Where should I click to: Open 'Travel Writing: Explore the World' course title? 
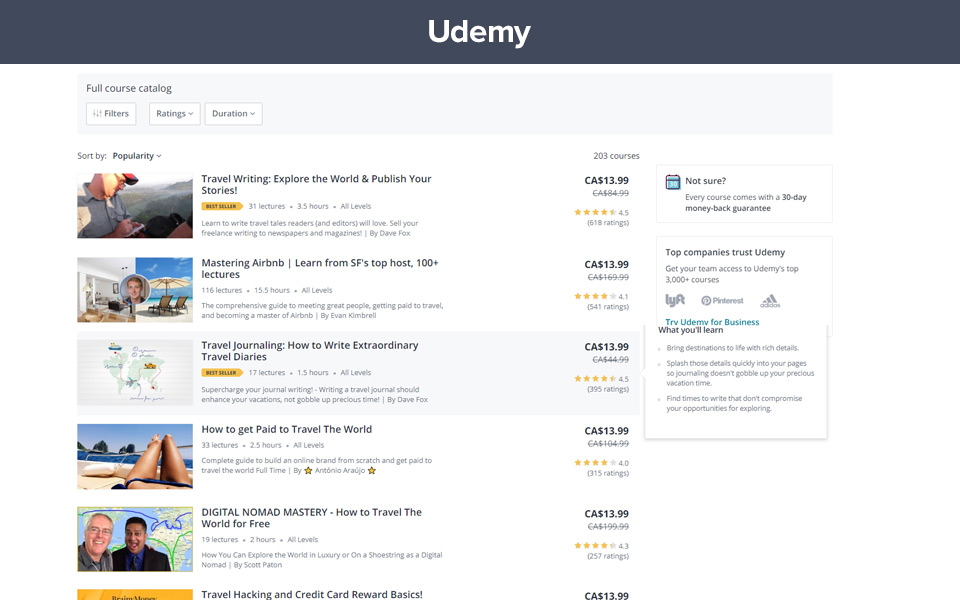[317, 184]
